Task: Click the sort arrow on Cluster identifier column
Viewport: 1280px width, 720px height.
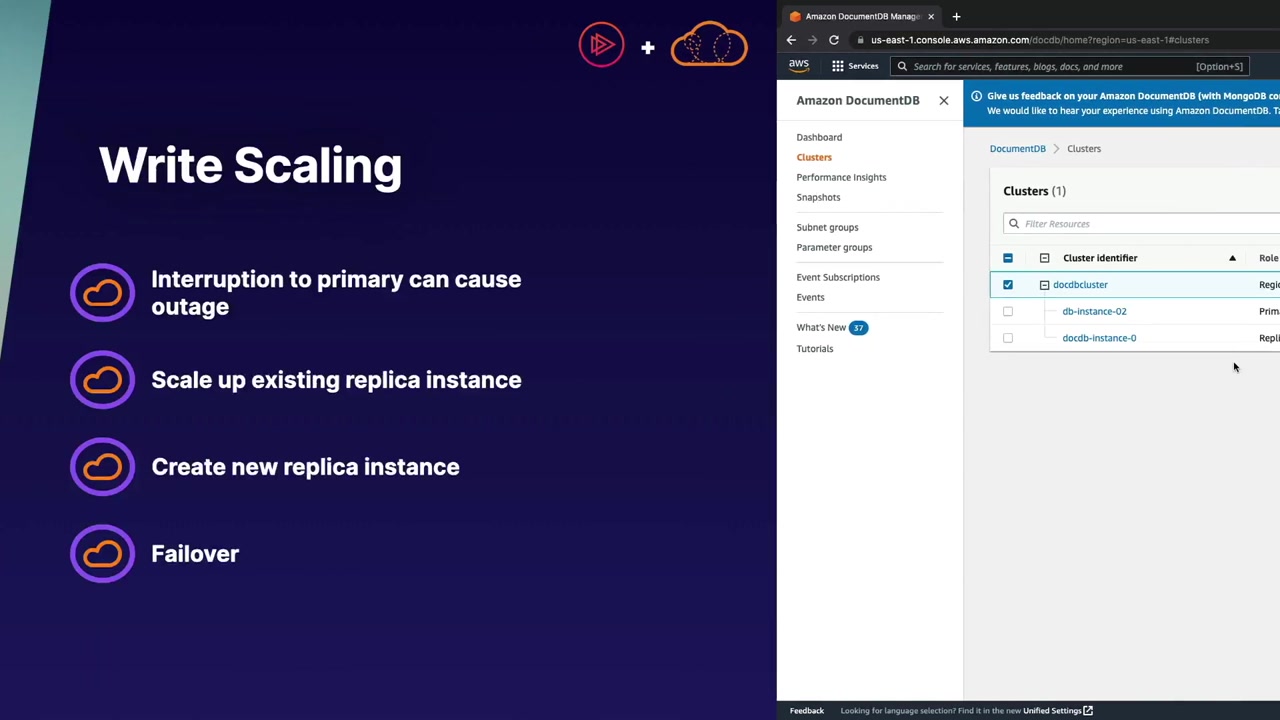Action: pos(1232,258)
